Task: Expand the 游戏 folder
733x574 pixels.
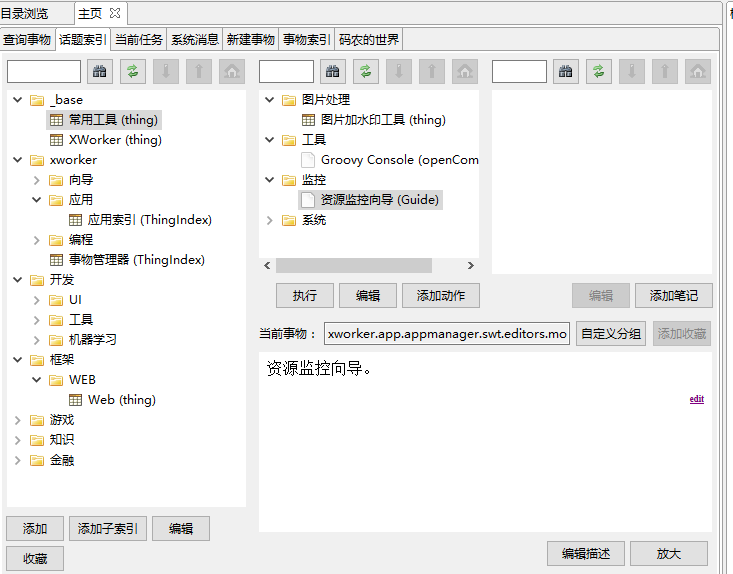Action: coord(18,420)
